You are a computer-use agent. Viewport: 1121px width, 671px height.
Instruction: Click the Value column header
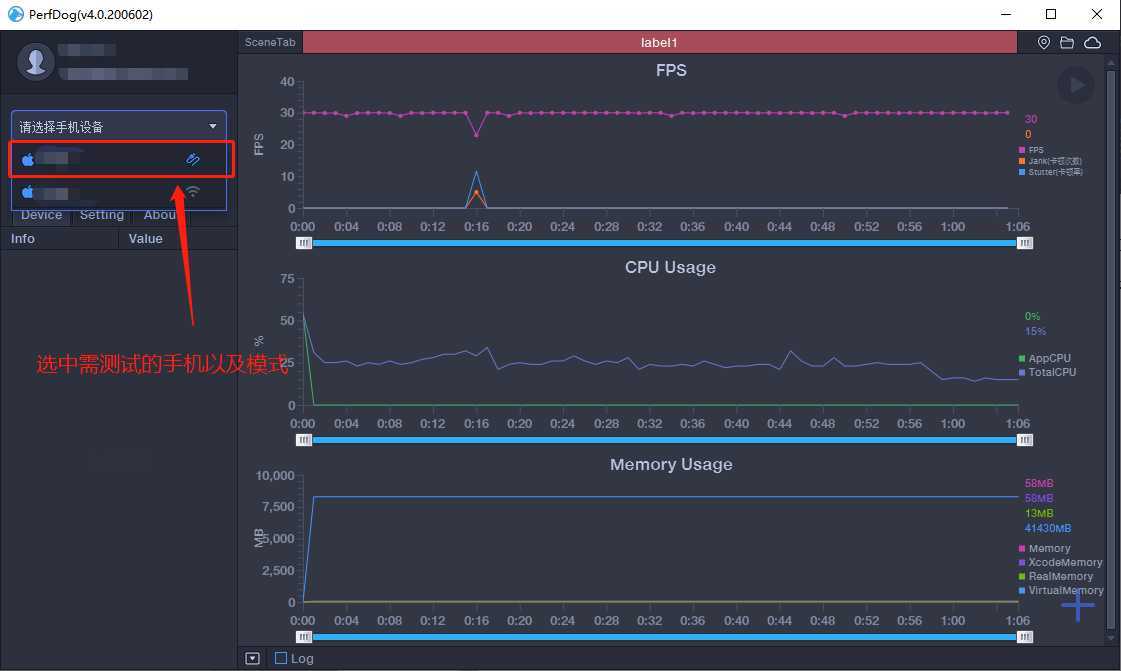click(x=146, y=239)
